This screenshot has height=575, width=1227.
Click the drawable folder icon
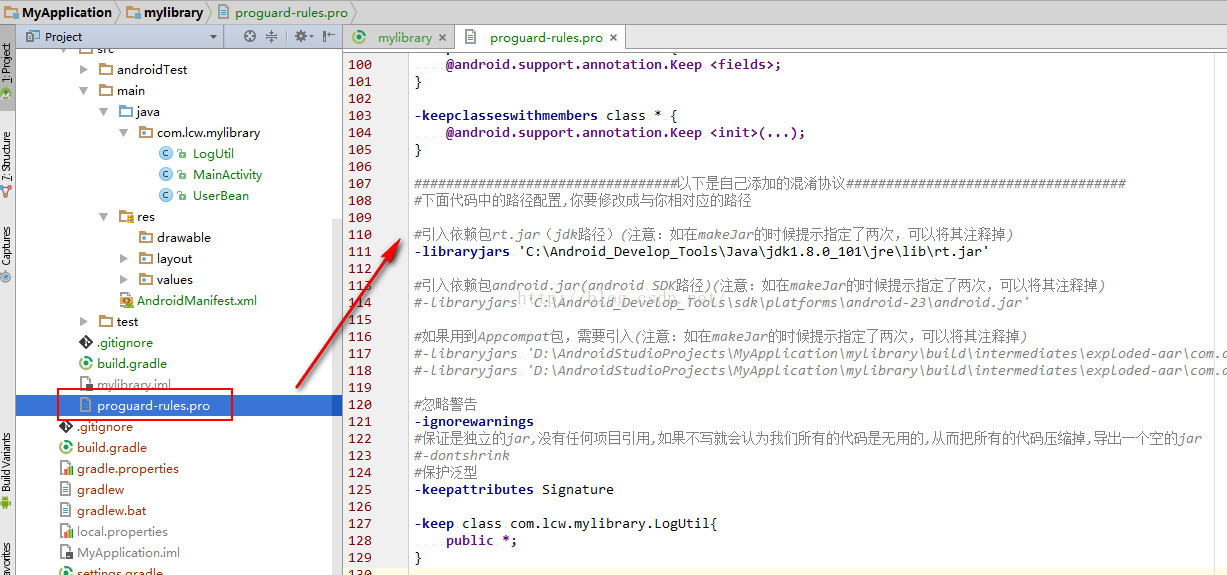click(146, 237)
